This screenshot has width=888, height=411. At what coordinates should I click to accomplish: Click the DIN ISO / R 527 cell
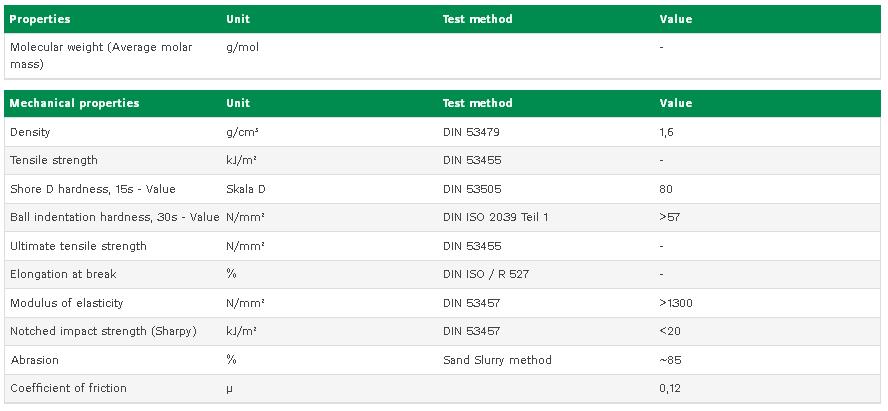487,274
